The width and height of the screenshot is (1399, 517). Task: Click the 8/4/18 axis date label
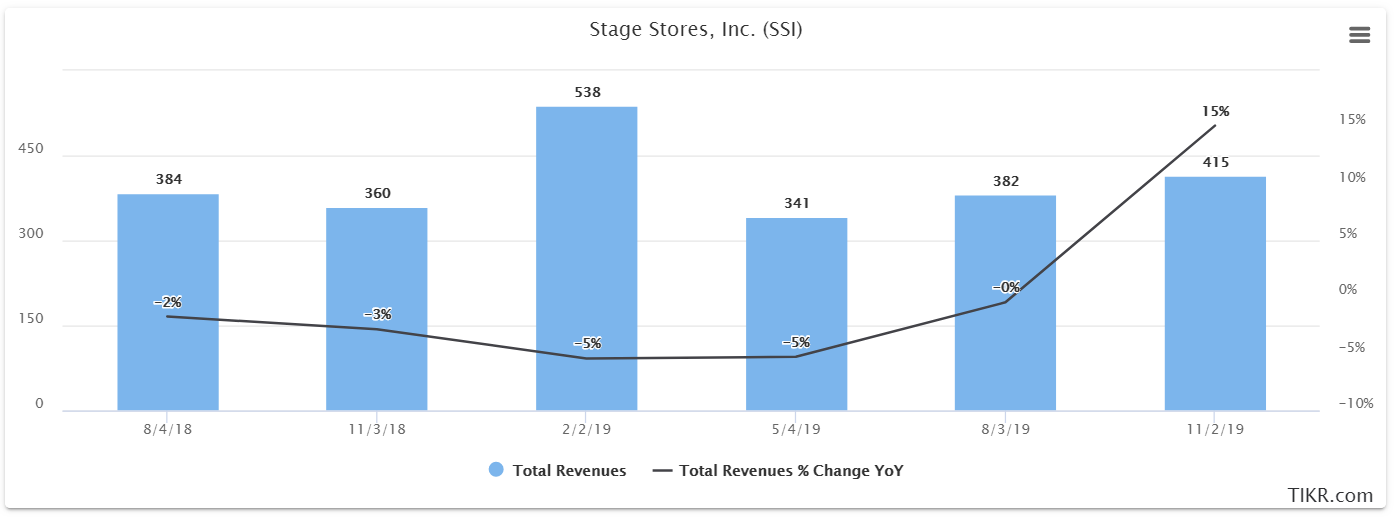(x=168, y=428)
